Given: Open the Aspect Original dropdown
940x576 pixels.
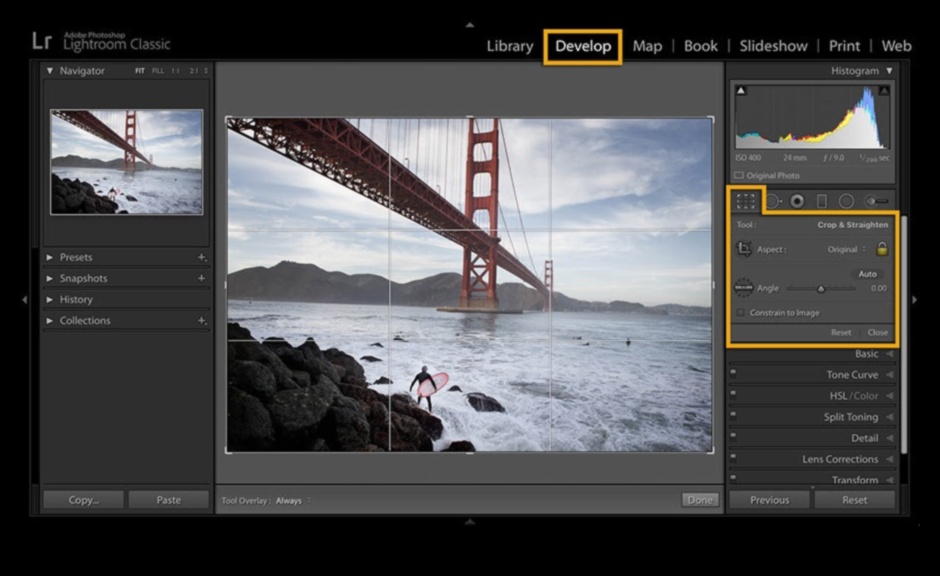Looking at the screenshot, I should (x=846, y=249).
